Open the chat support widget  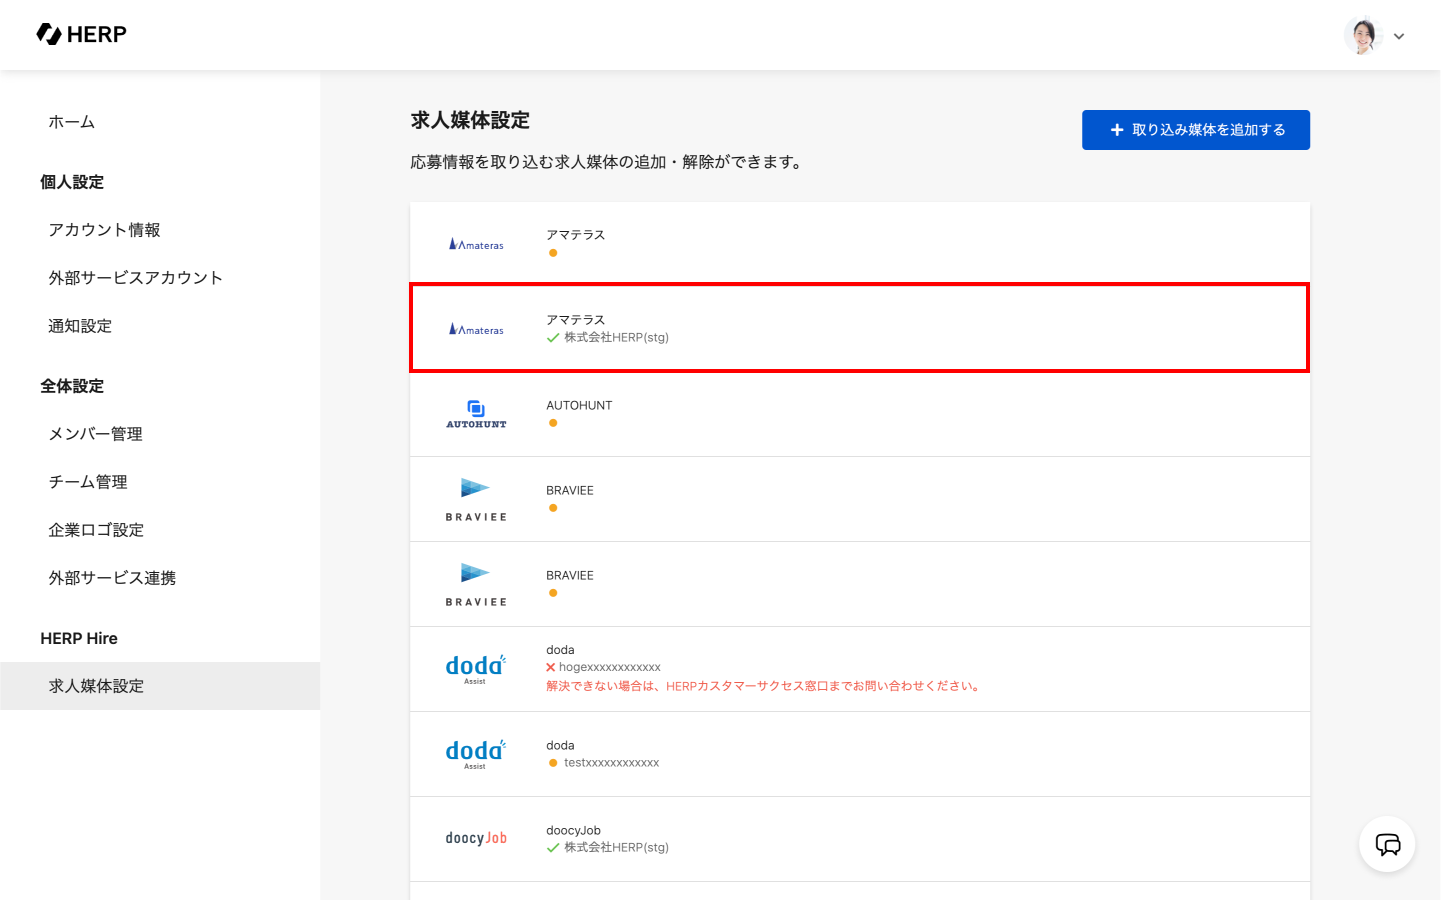tap(1387, 844)
